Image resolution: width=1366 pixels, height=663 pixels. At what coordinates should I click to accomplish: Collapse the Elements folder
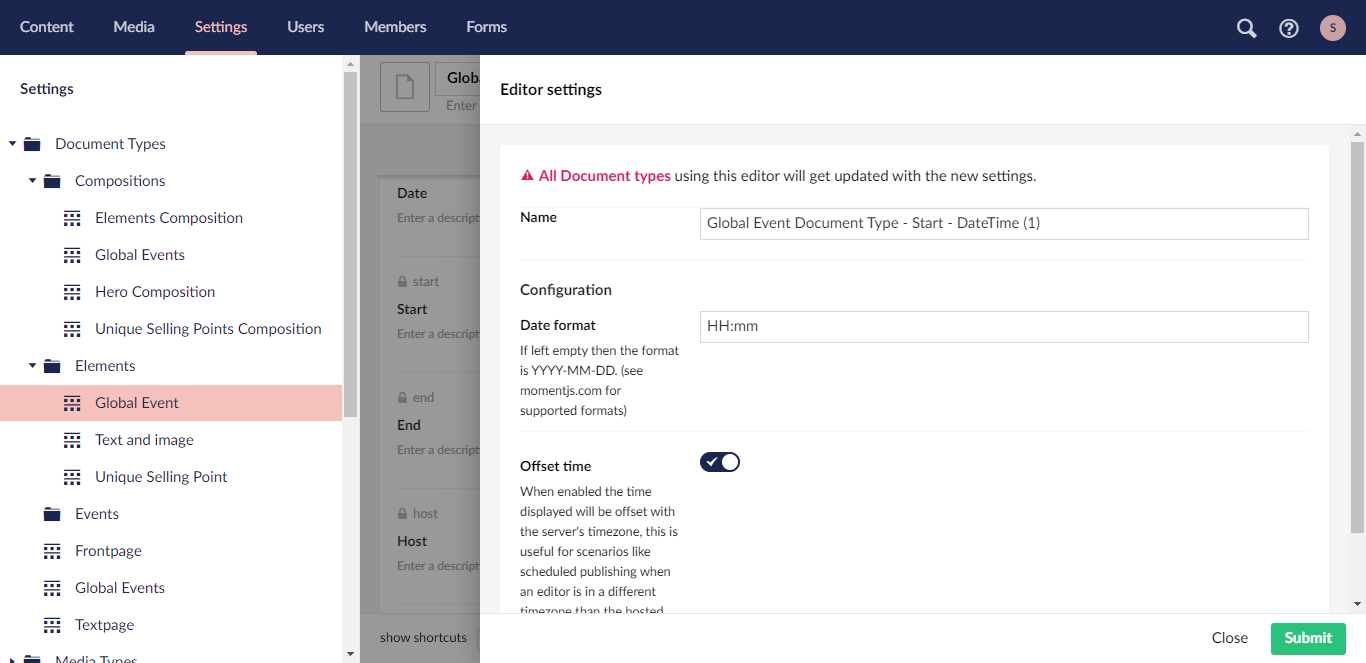33,366
